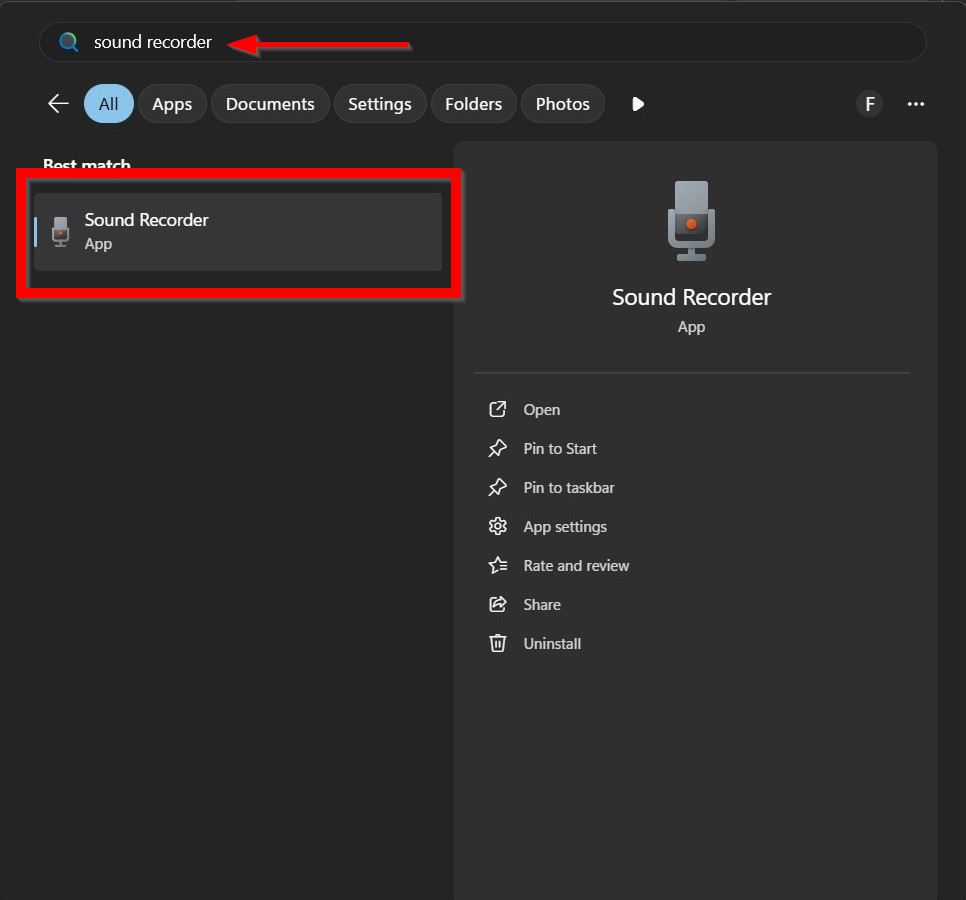Click the trash can Uninstall icon
Image resolution: width=966 pixels, height=900 pixels.
497,643
